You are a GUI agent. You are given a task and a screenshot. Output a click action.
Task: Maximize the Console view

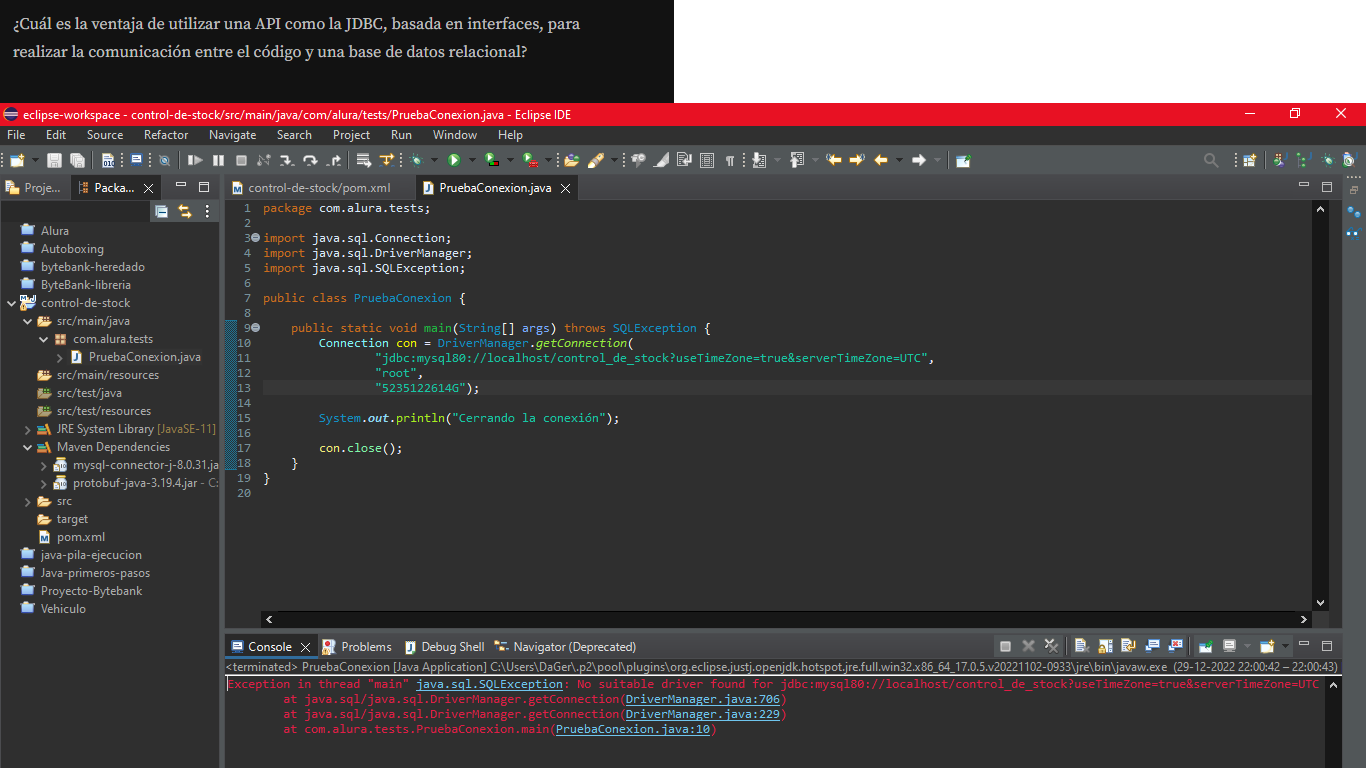[1327, 646]
